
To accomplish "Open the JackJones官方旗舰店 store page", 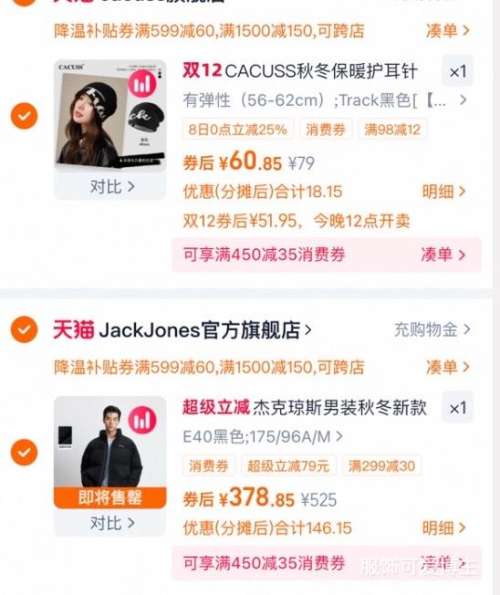I will [x=205, y=330].
